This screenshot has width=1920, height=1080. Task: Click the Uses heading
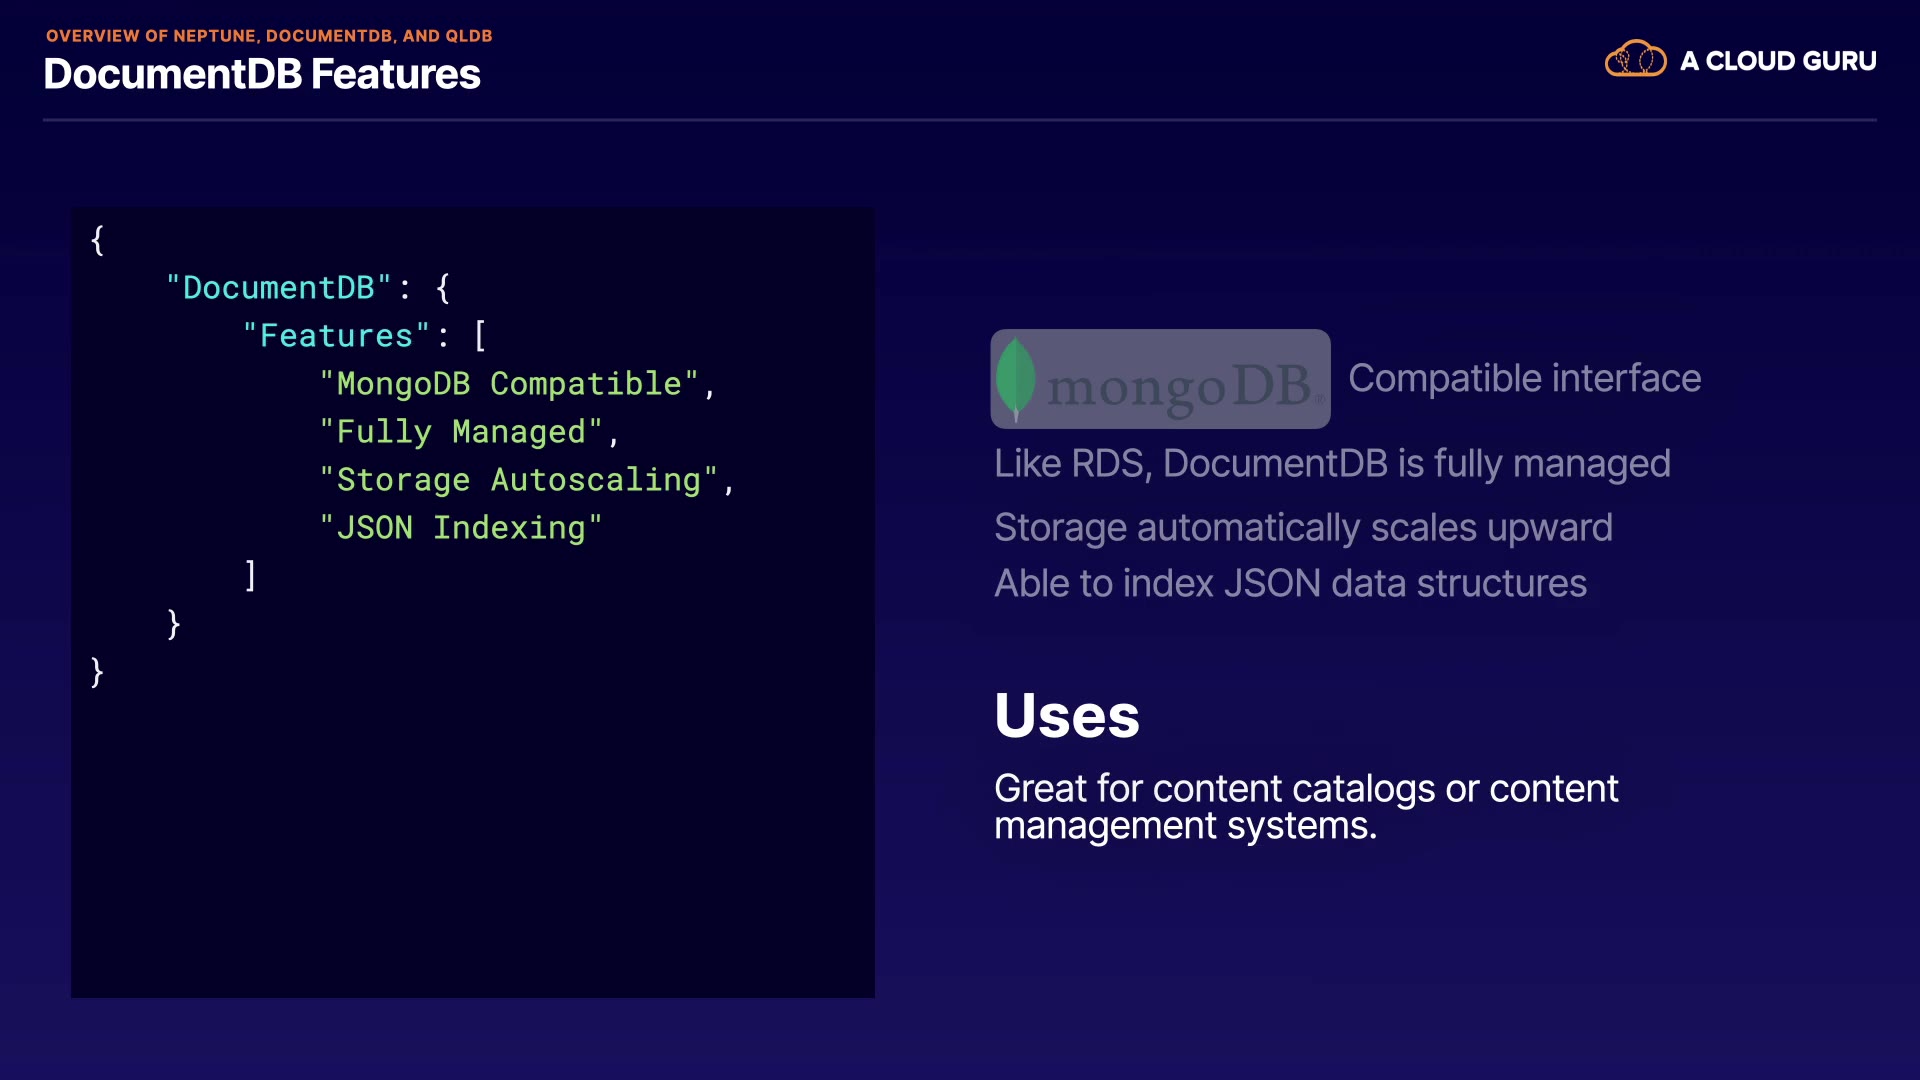[x=1066, y=716]
